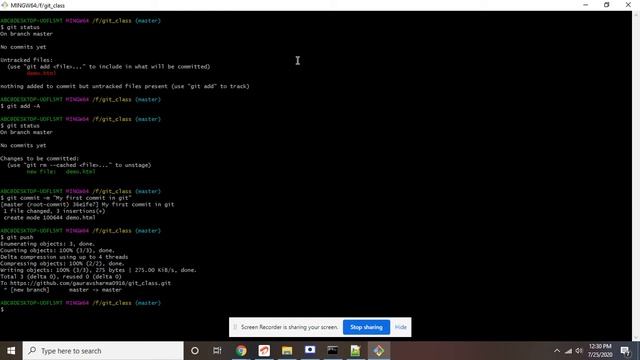This screenshot has height=360, width=640.
Task: Open the green document editor taskbar icon
Action: (356, 351)
